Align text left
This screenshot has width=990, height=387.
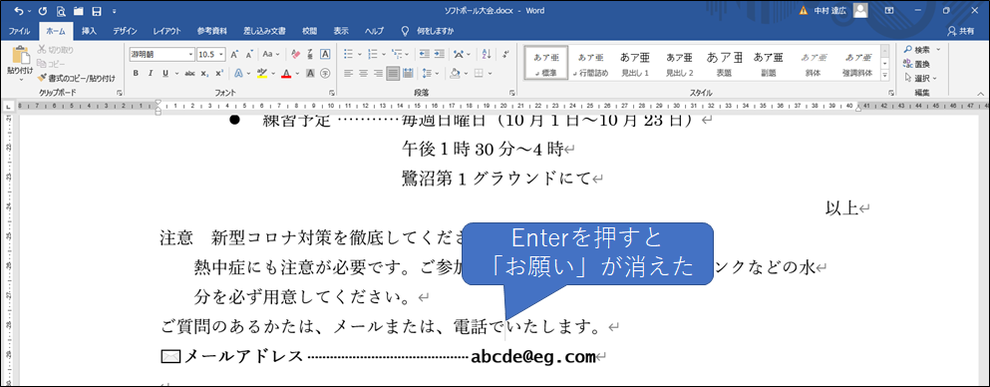[x=349, y=73]
